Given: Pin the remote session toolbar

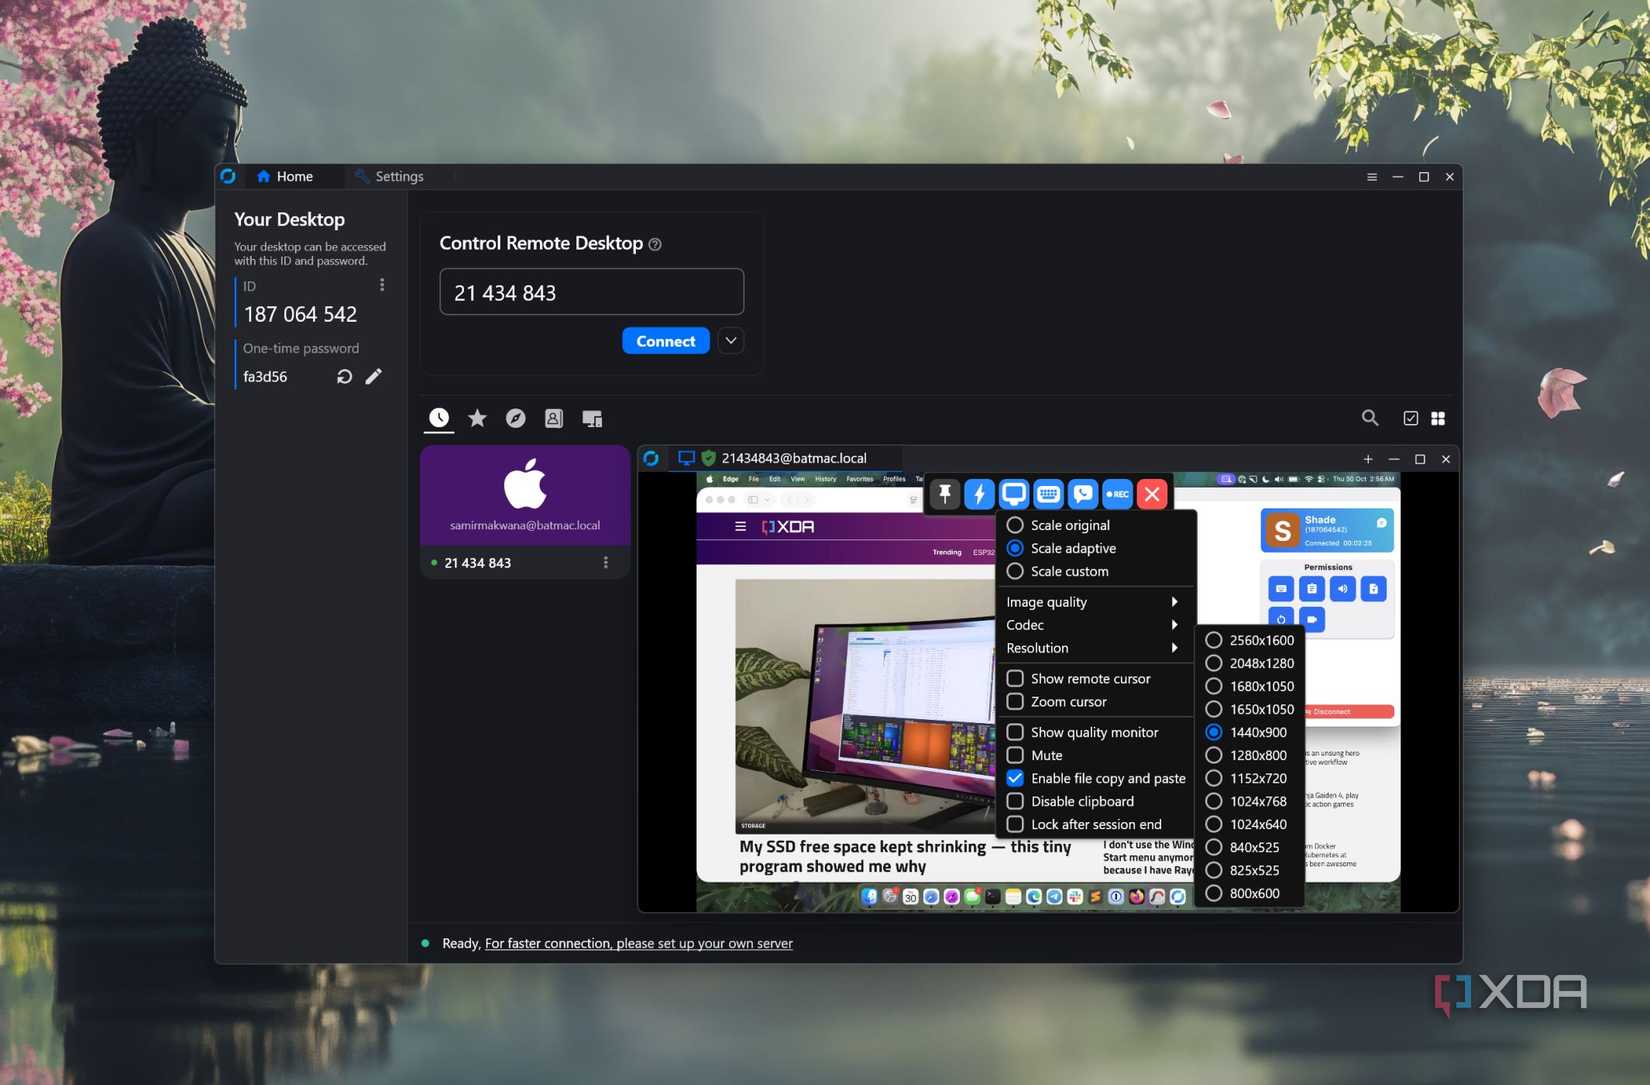Looking at the screenshot, I should (943, 493).
